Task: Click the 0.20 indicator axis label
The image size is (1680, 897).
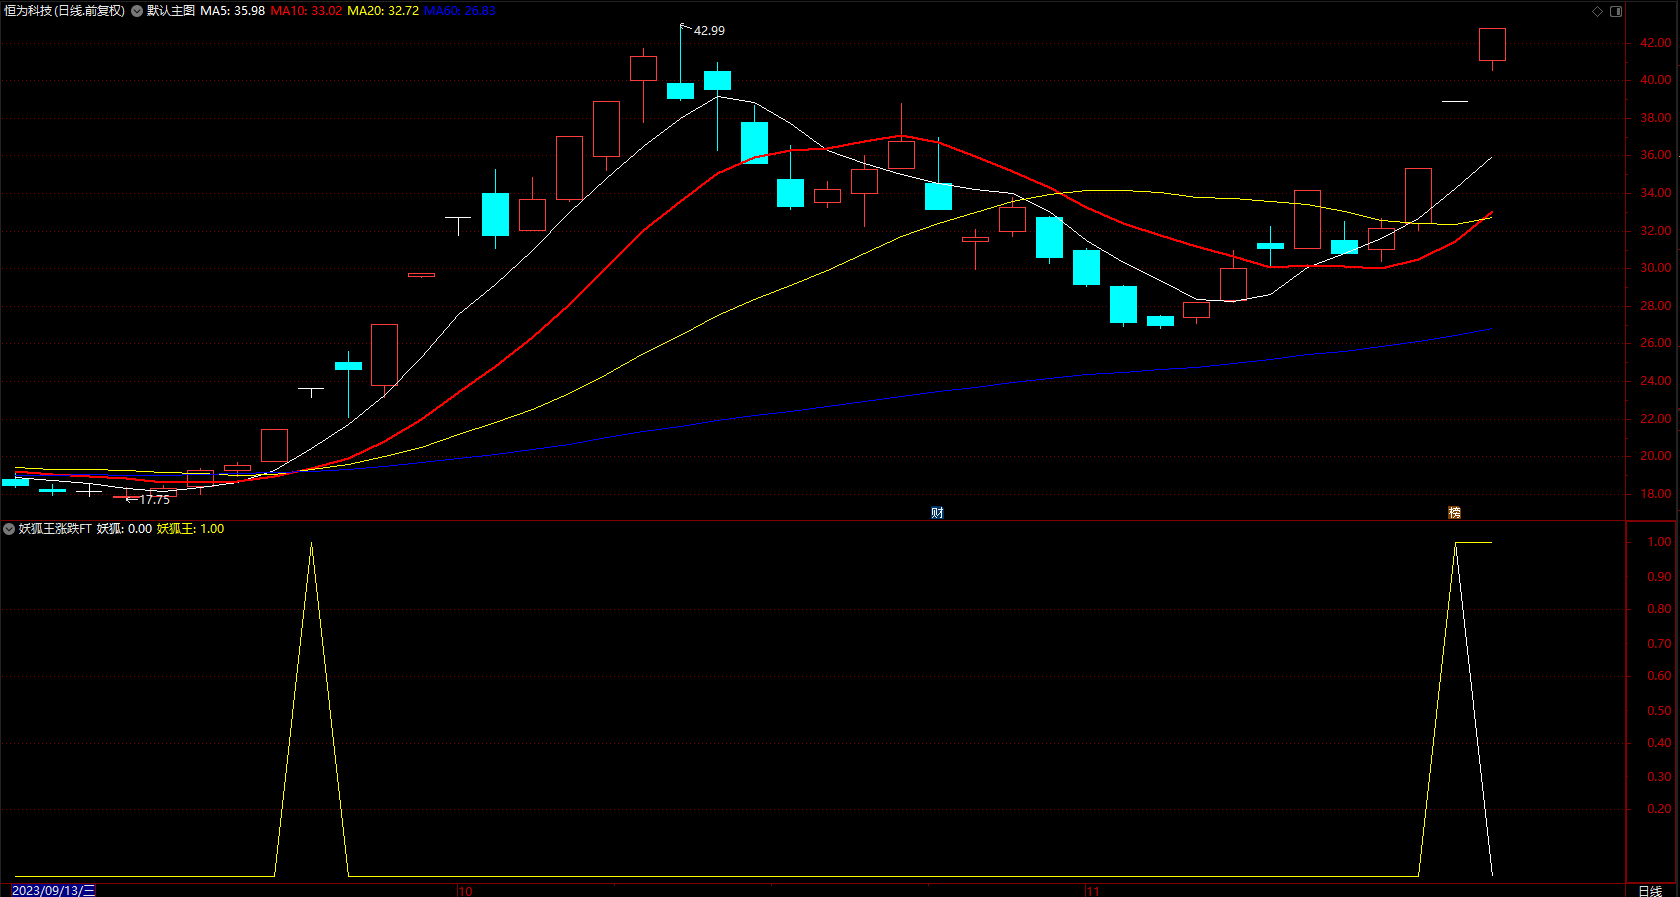Action: point(1659,809)
